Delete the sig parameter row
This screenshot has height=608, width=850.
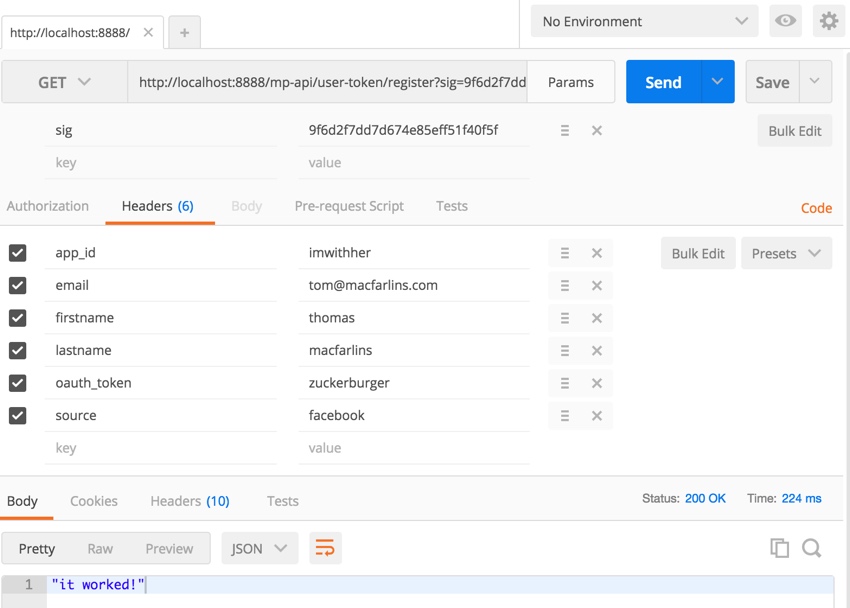click(597, 130)
